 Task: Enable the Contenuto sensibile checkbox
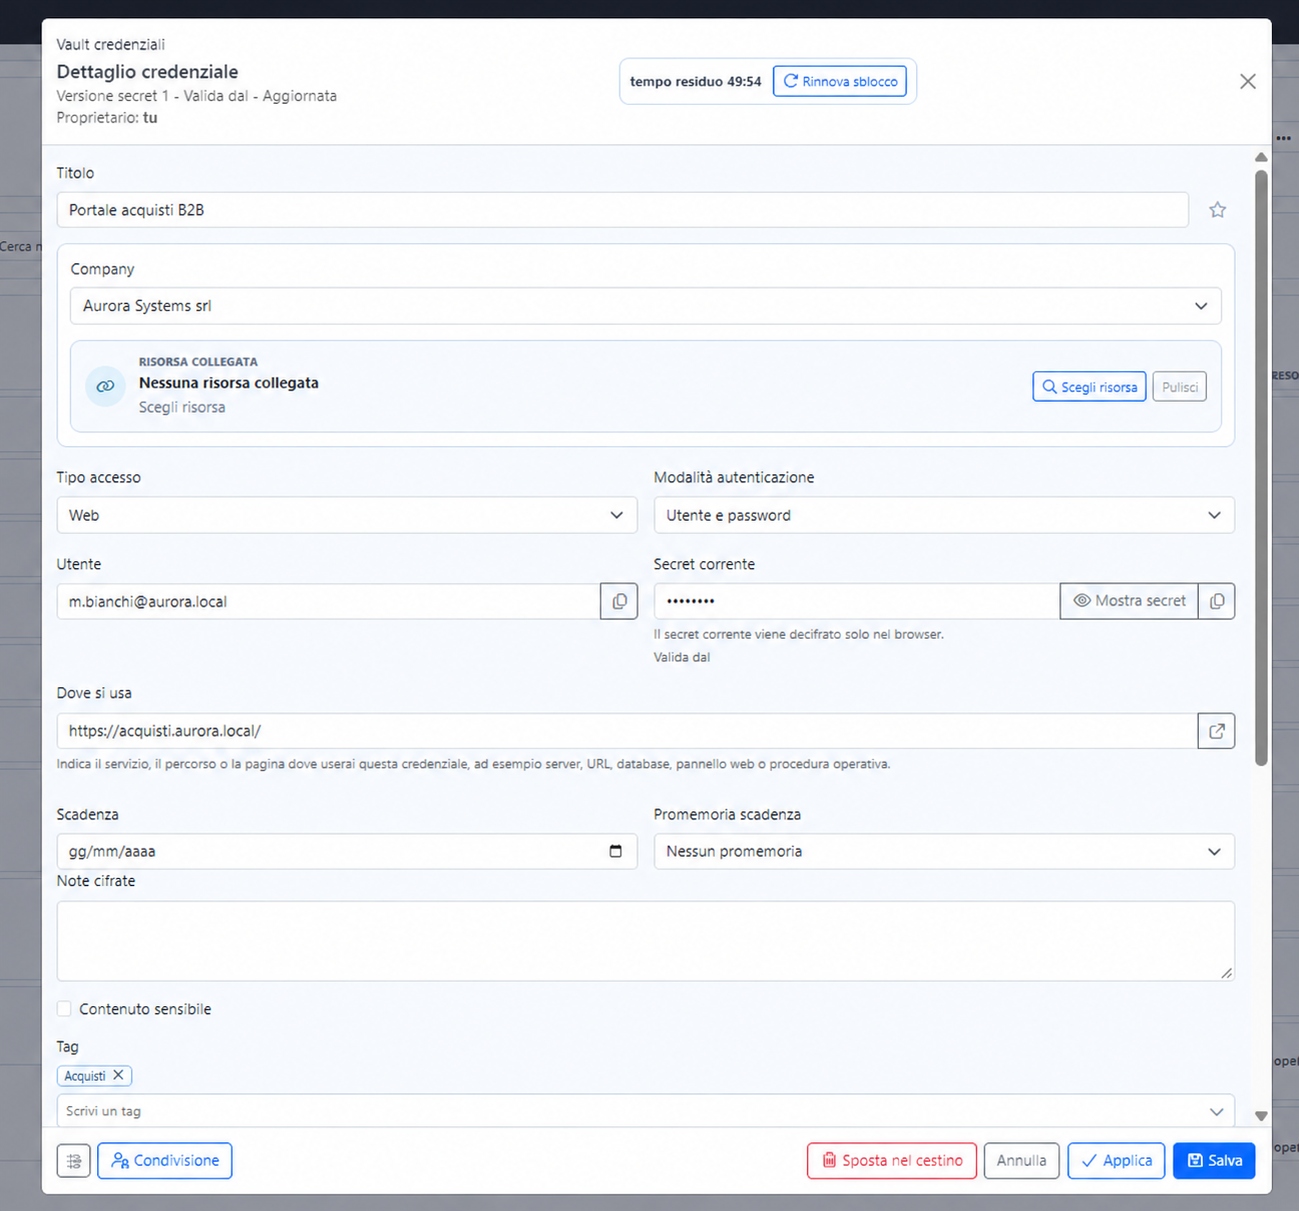pos(64,1009)
